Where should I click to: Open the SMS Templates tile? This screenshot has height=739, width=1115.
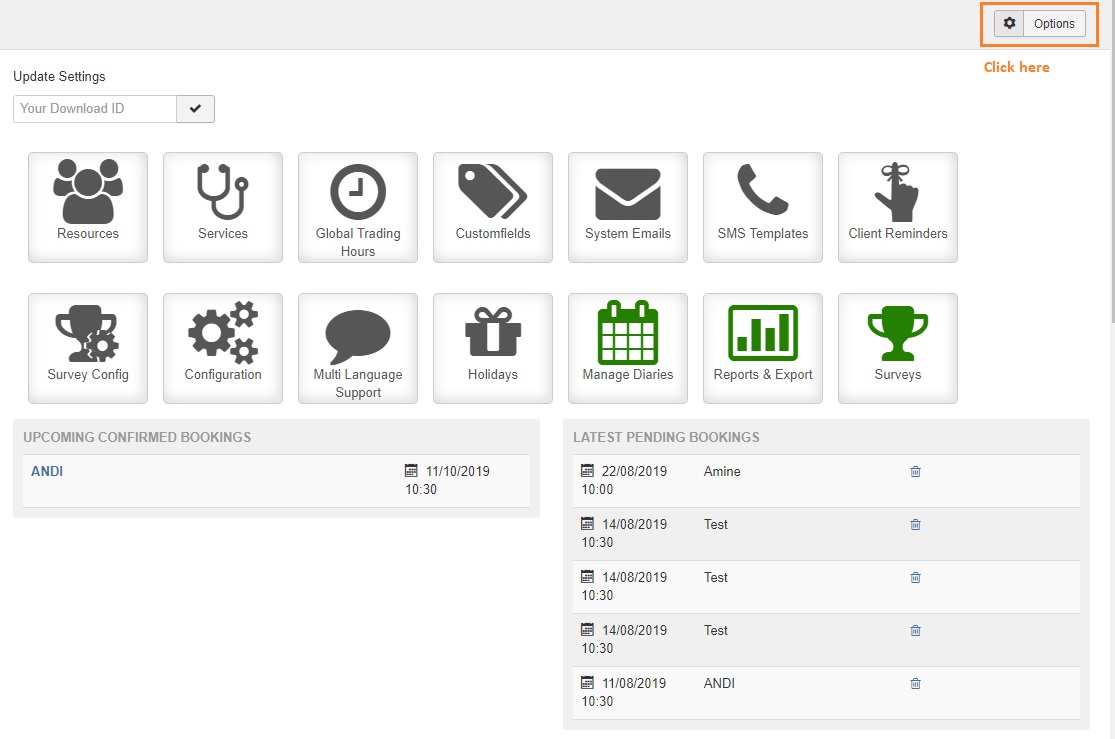coord(762,207)
